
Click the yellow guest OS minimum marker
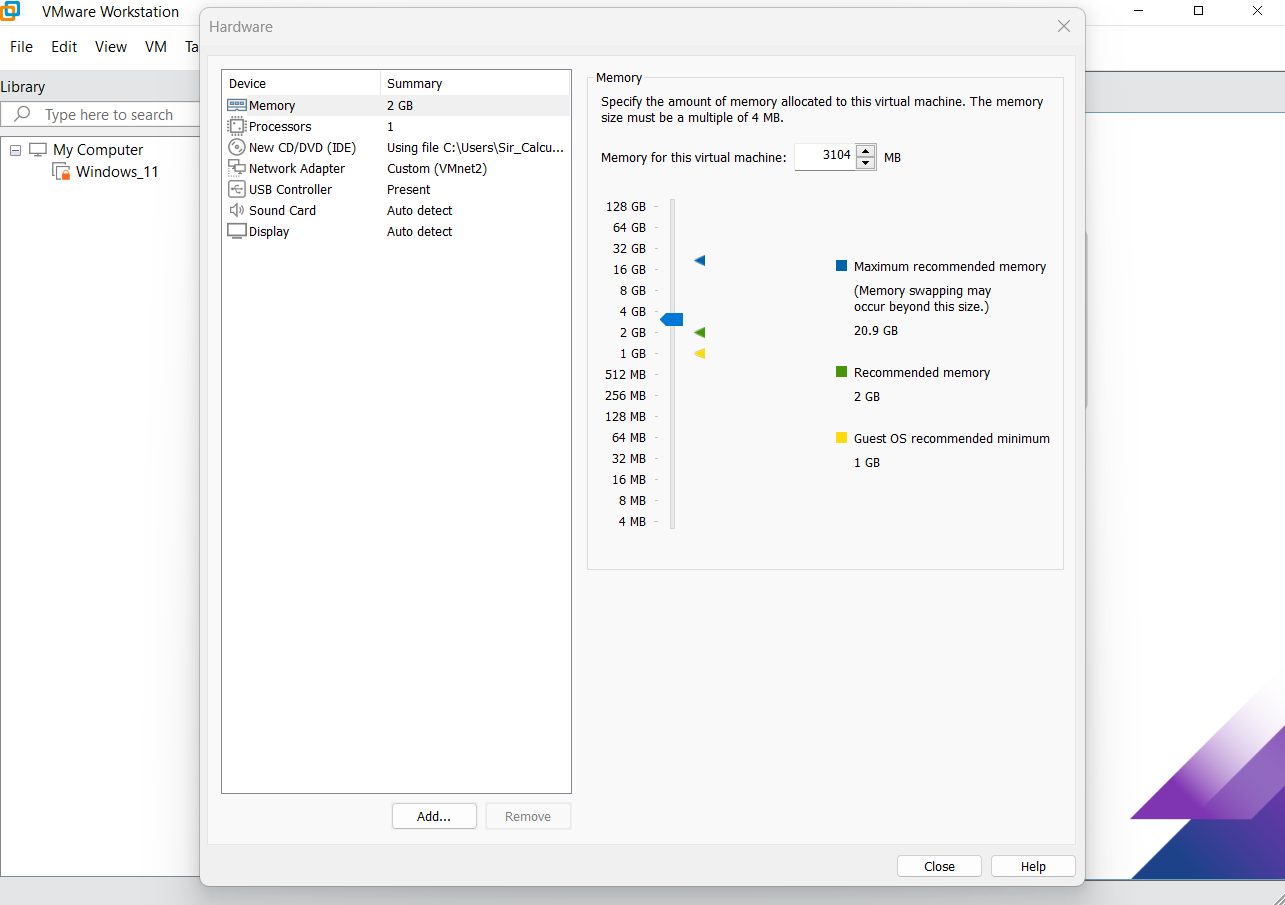point(700,353)
